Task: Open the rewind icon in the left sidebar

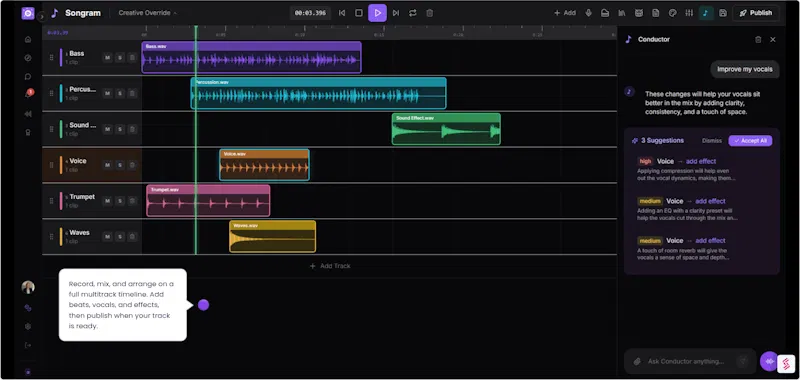Action: [28, 113]
